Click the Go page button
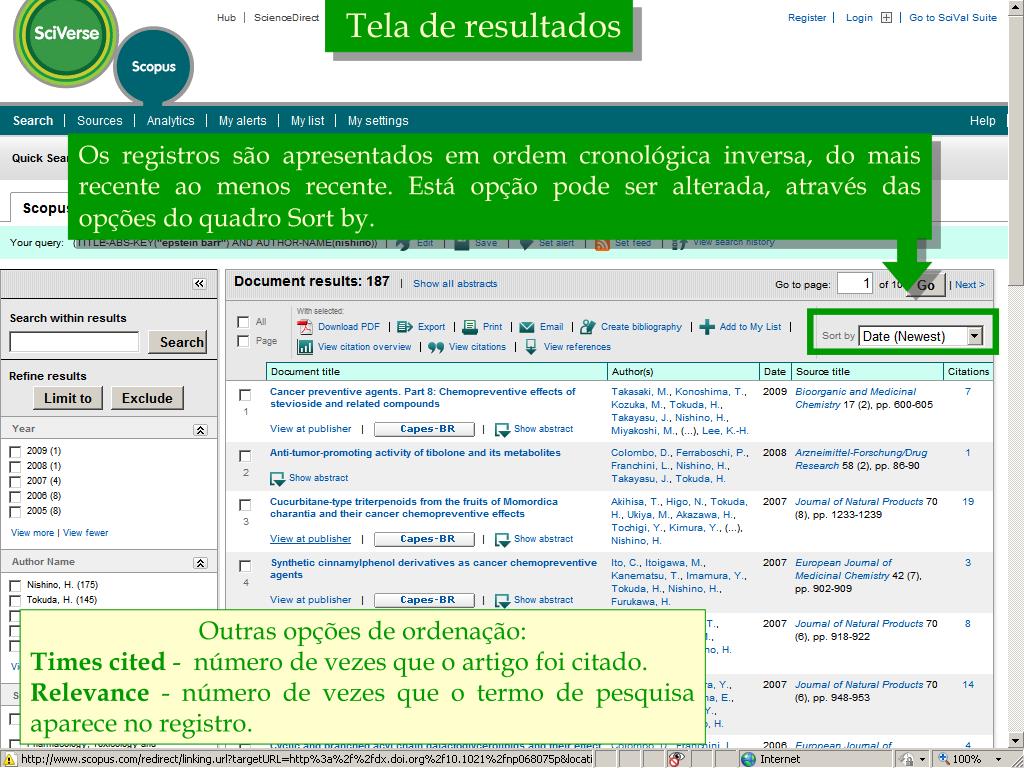1024x768 pixels. pyautogui.click(x=925, y=285)
